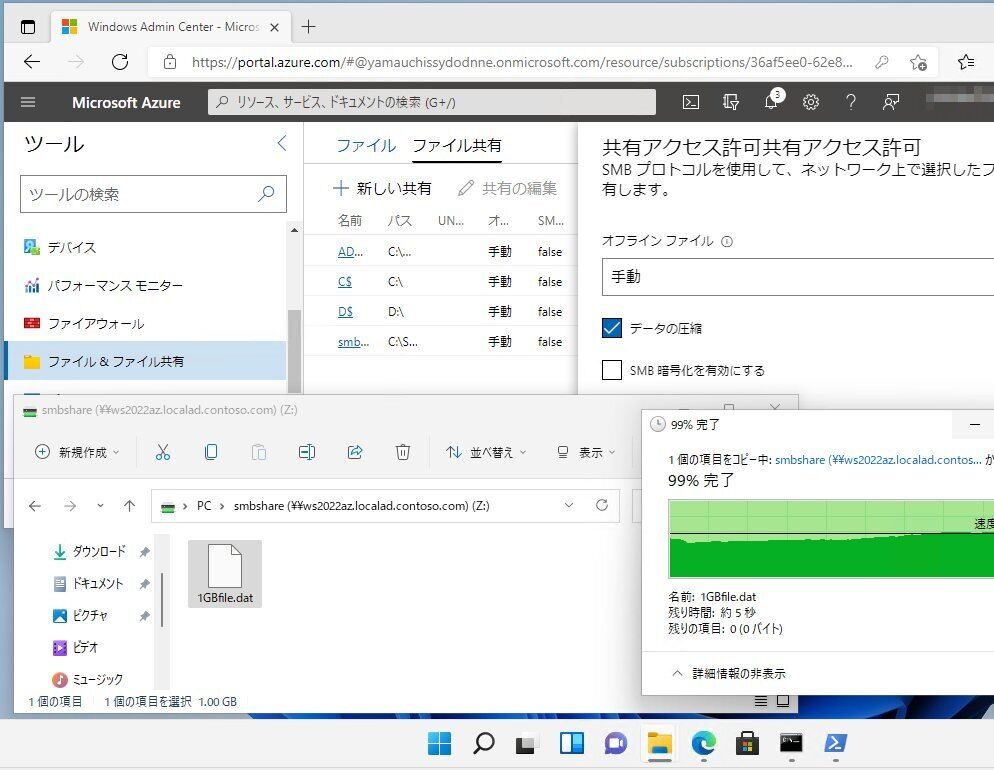
Task: Toggle データの圧縮 checkbox
Action: coord(612,328)
